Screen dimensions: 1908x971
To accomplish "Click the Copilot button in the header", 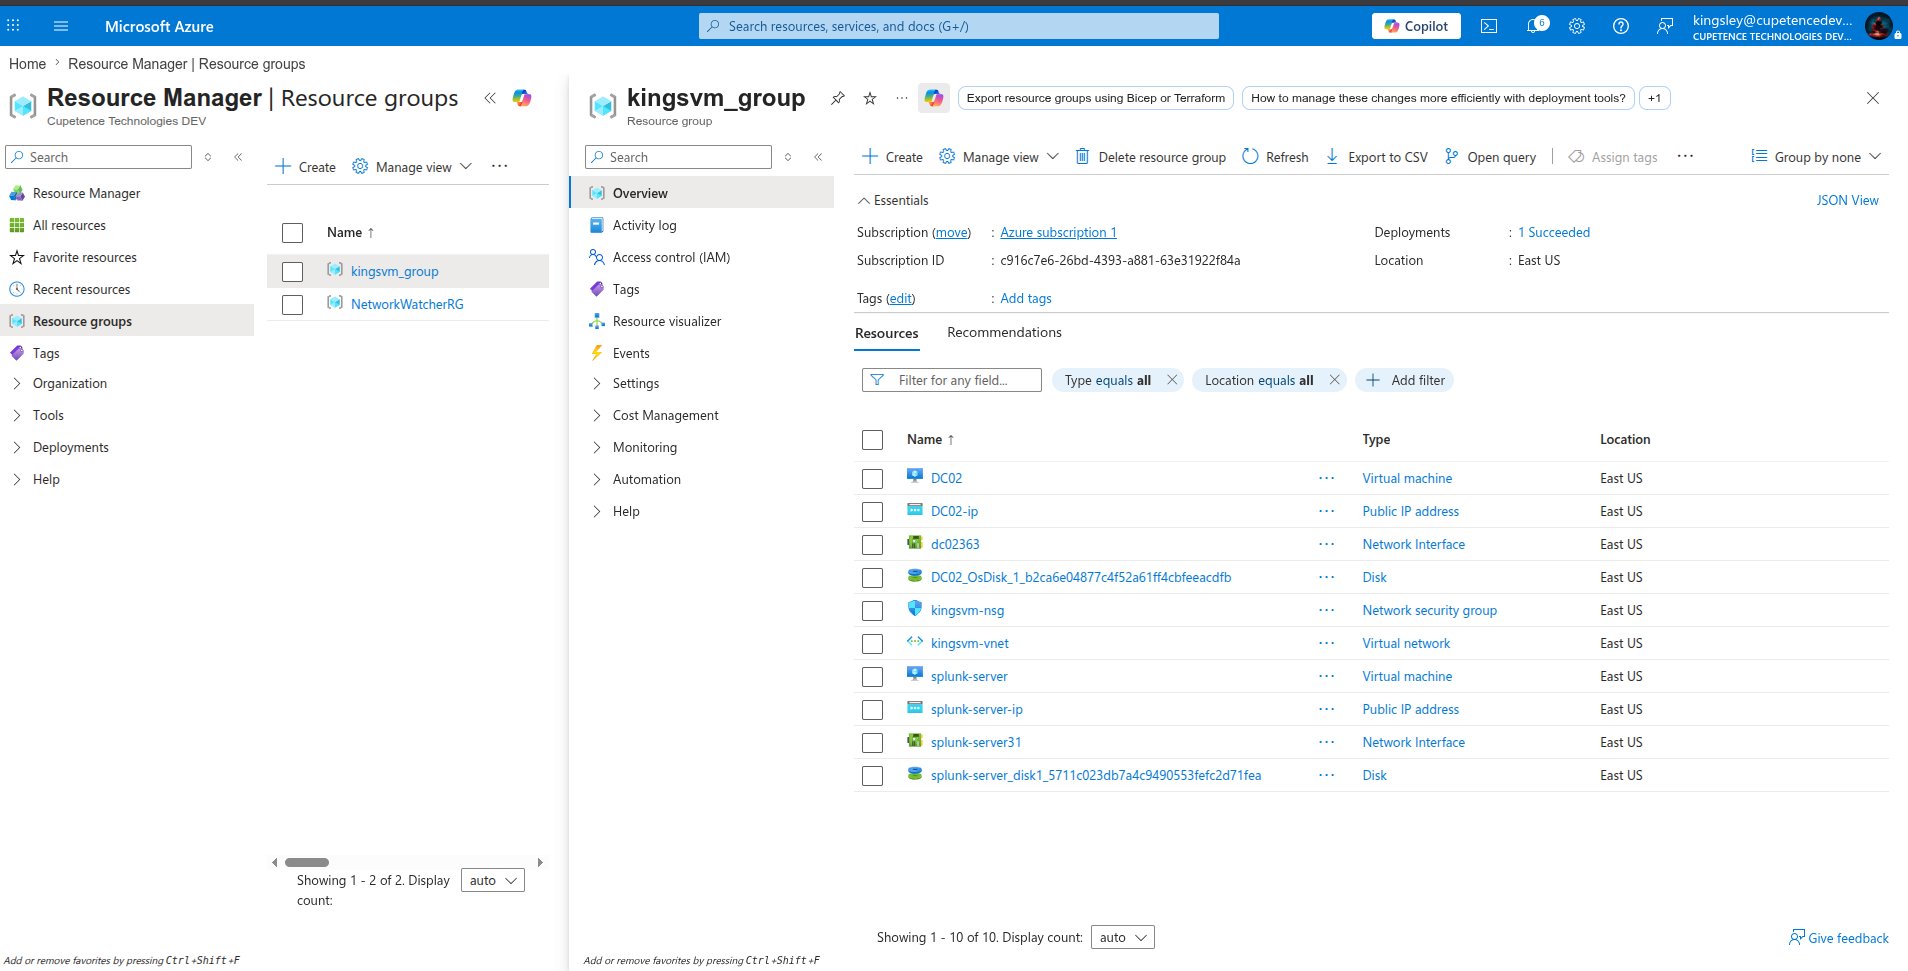I will pos(1416,26).
